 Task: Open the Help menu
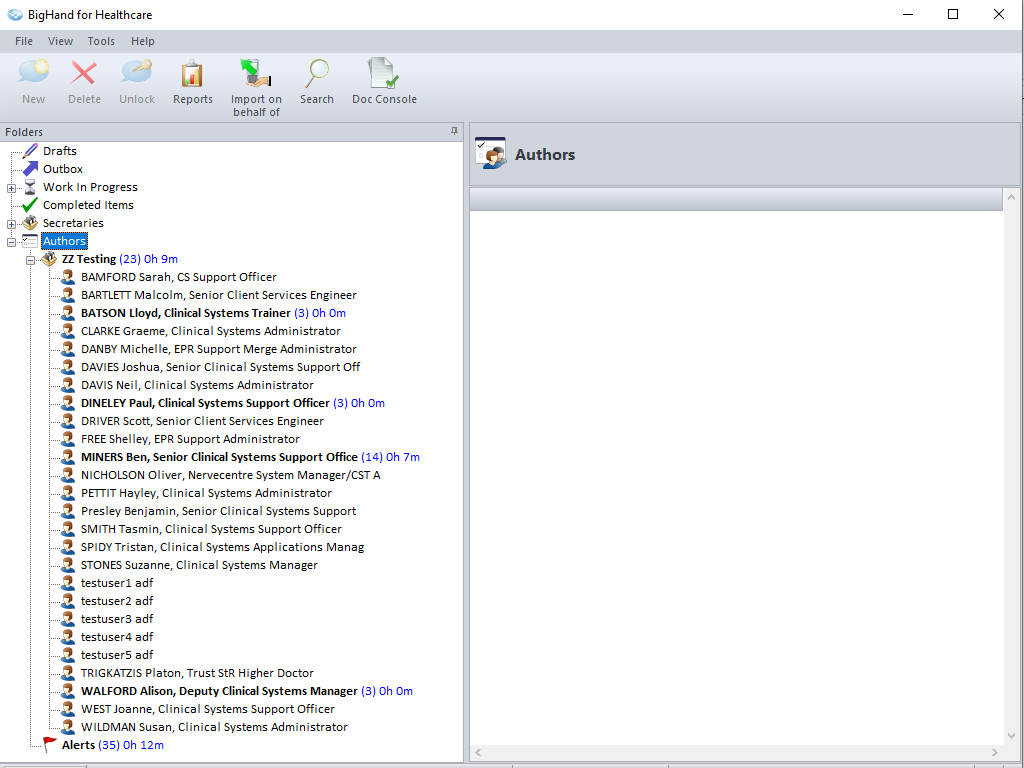(143, 41)
